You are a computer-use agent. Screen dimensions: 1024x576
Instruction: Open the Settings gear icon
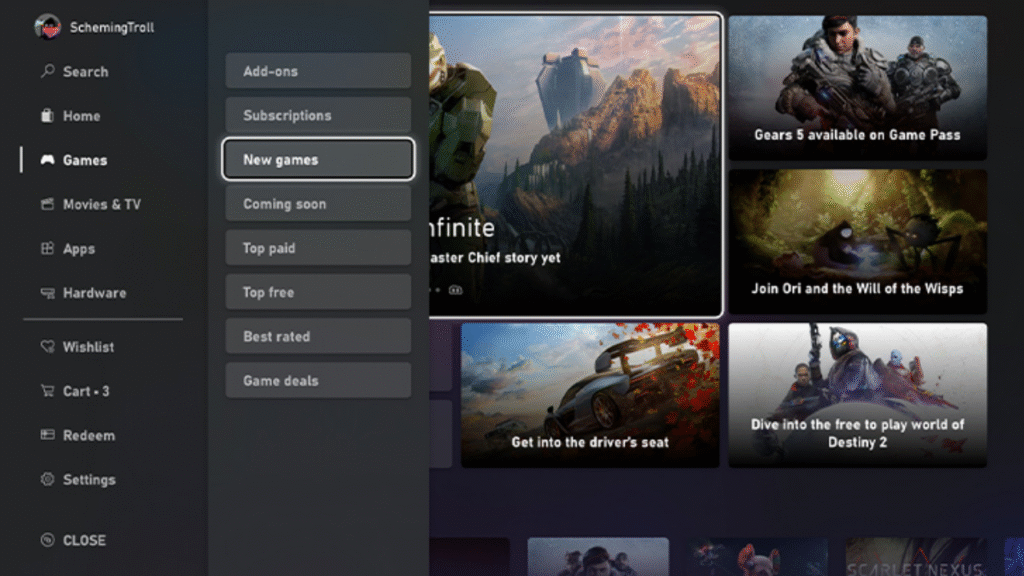tap(47, 480)
